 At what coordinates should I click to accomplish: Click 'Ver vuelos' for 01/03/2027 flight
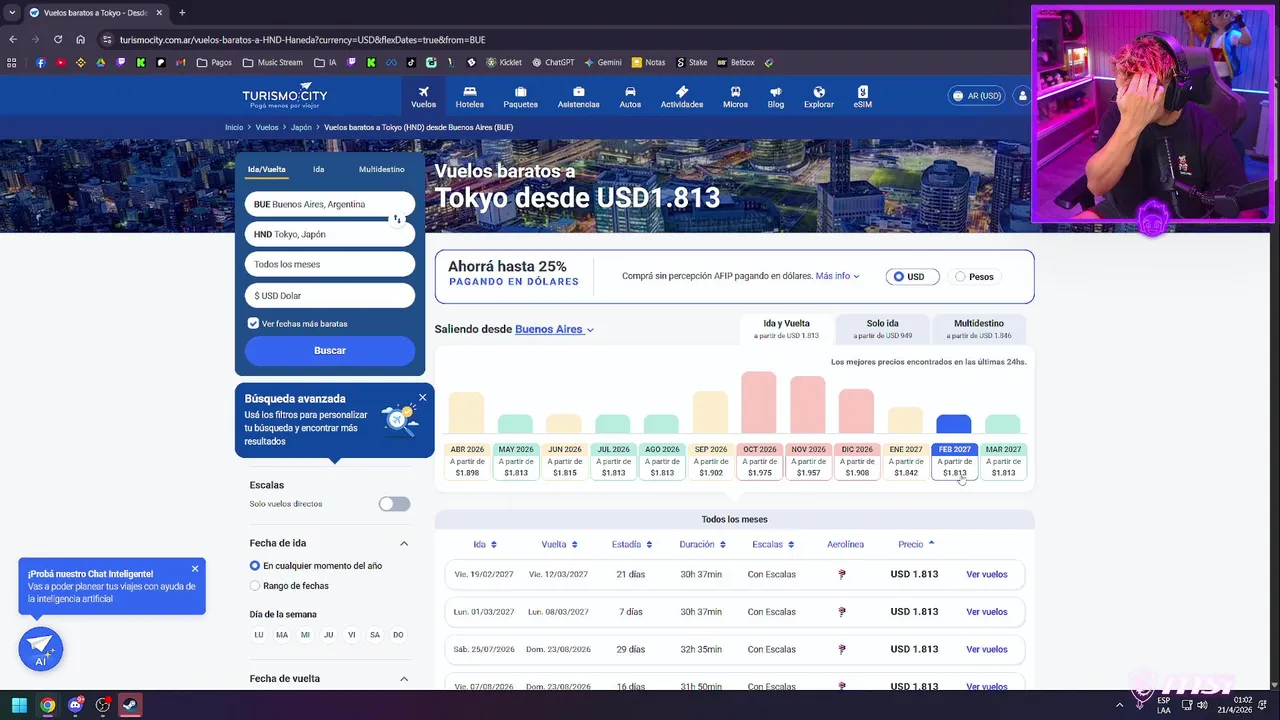click(x=987, y=612)
